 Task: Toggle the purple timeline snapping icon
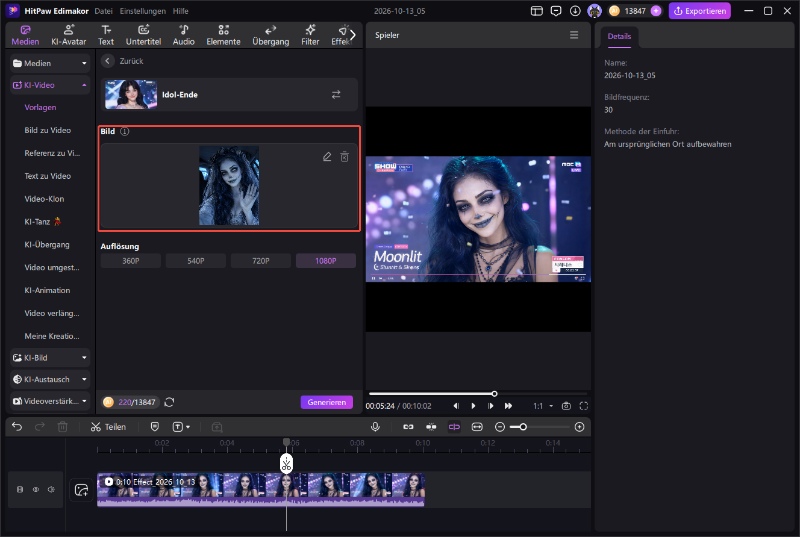point(454,427)
